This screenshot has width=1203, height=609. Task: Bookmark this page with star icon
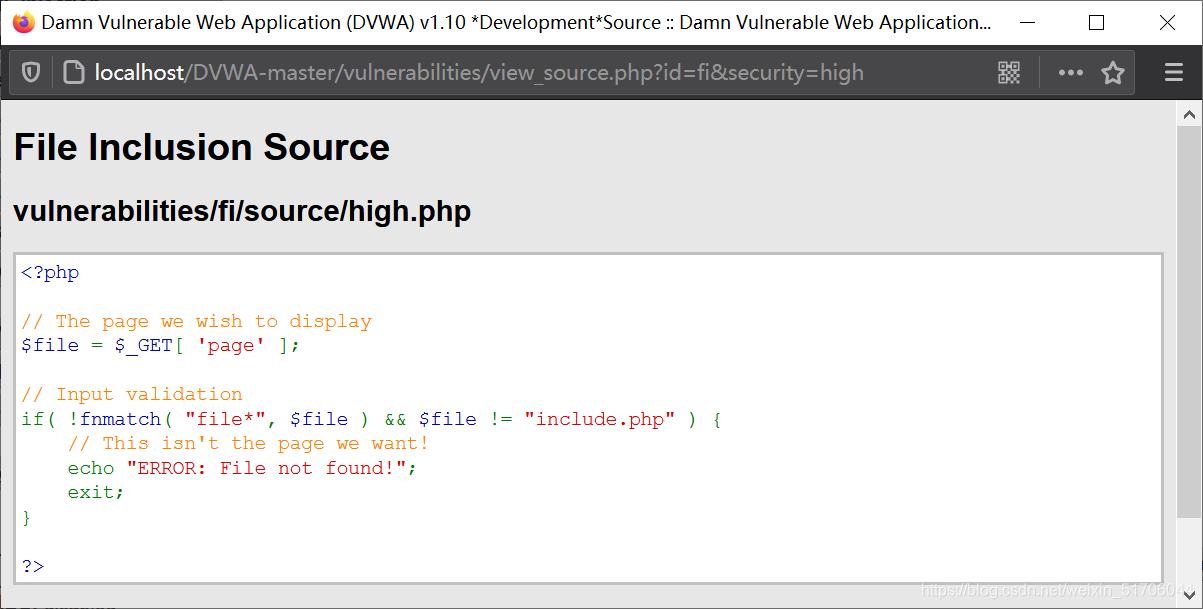click(1113, 72)
